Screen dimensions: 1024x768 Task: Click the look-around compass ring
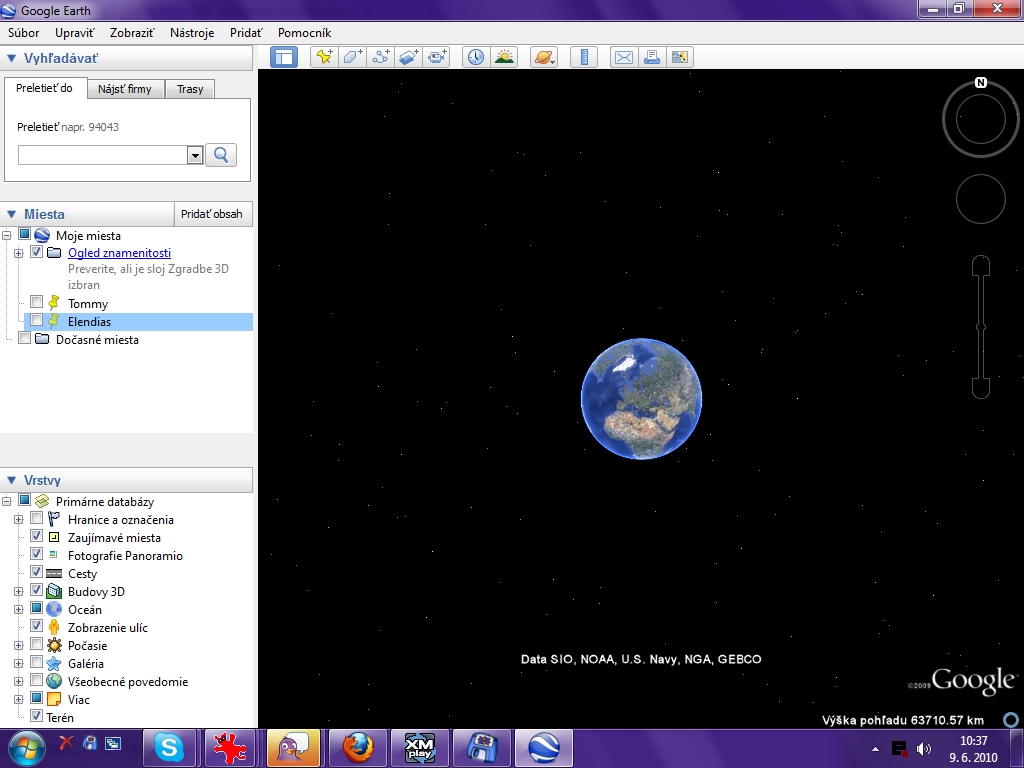click(x=980, y=119)
